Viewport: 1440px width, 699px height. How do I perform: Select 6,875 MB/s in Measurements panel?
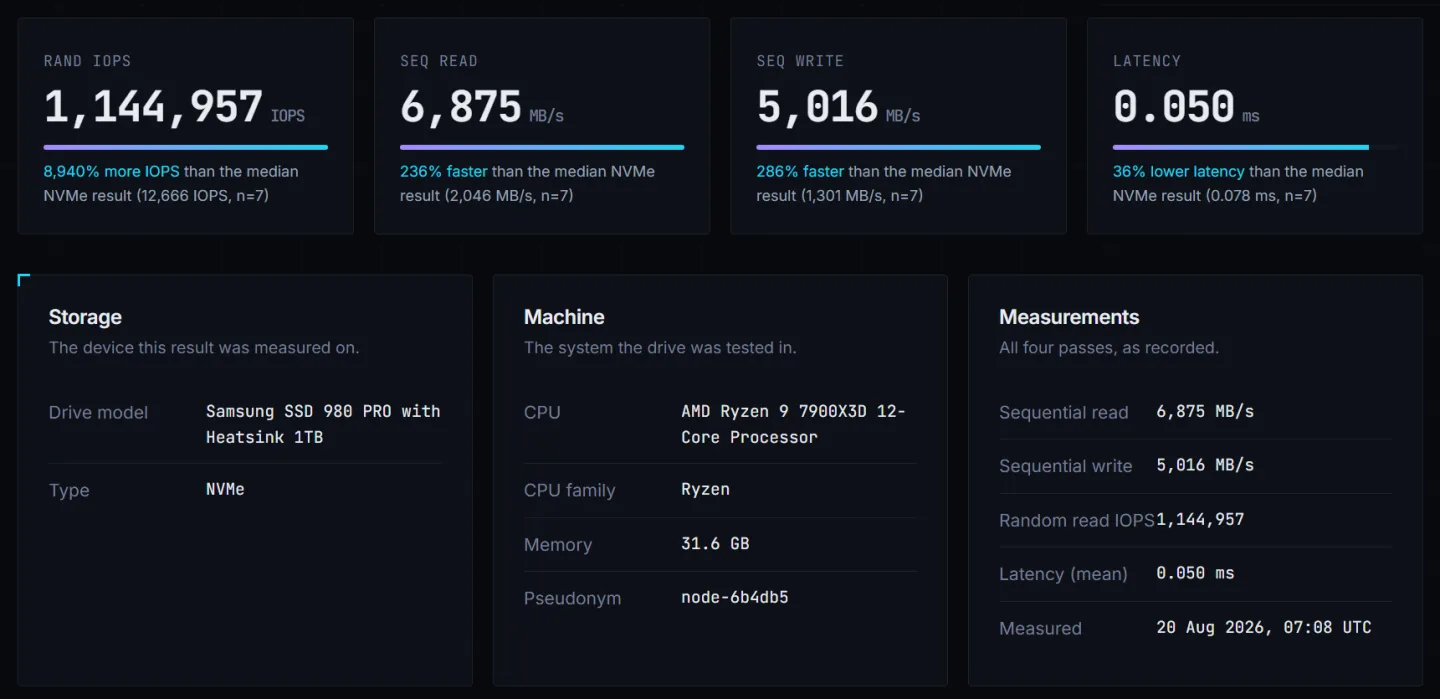point(1205,411)
